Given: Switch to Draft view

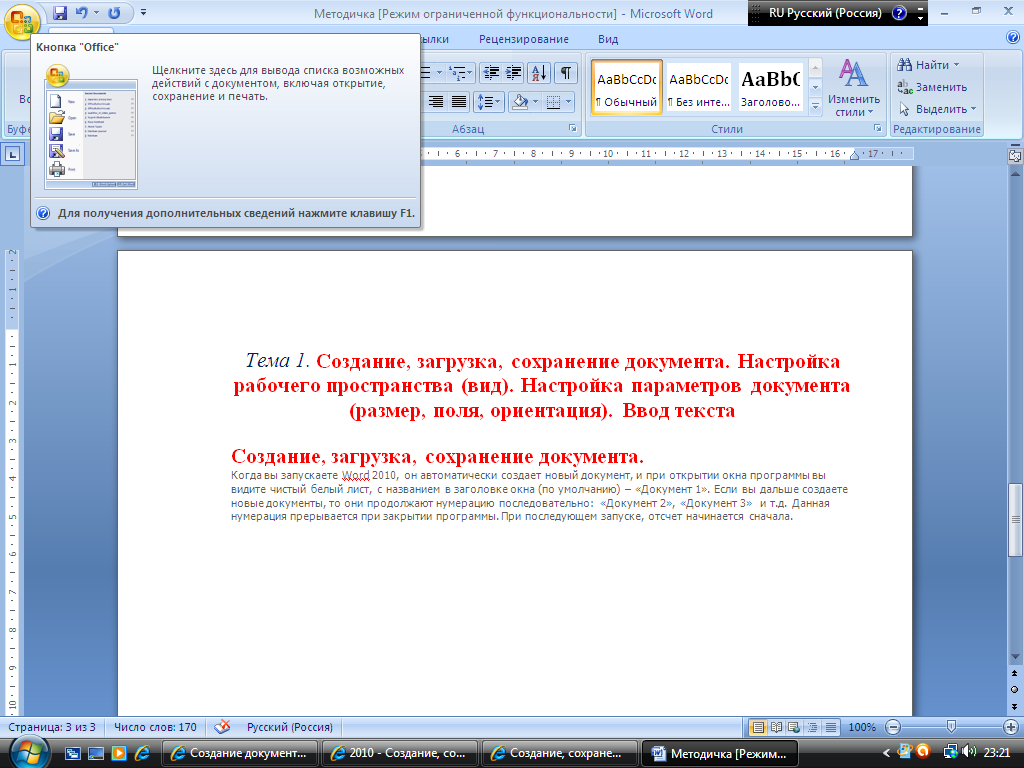Looking at the screenshot, I should 831,727.
